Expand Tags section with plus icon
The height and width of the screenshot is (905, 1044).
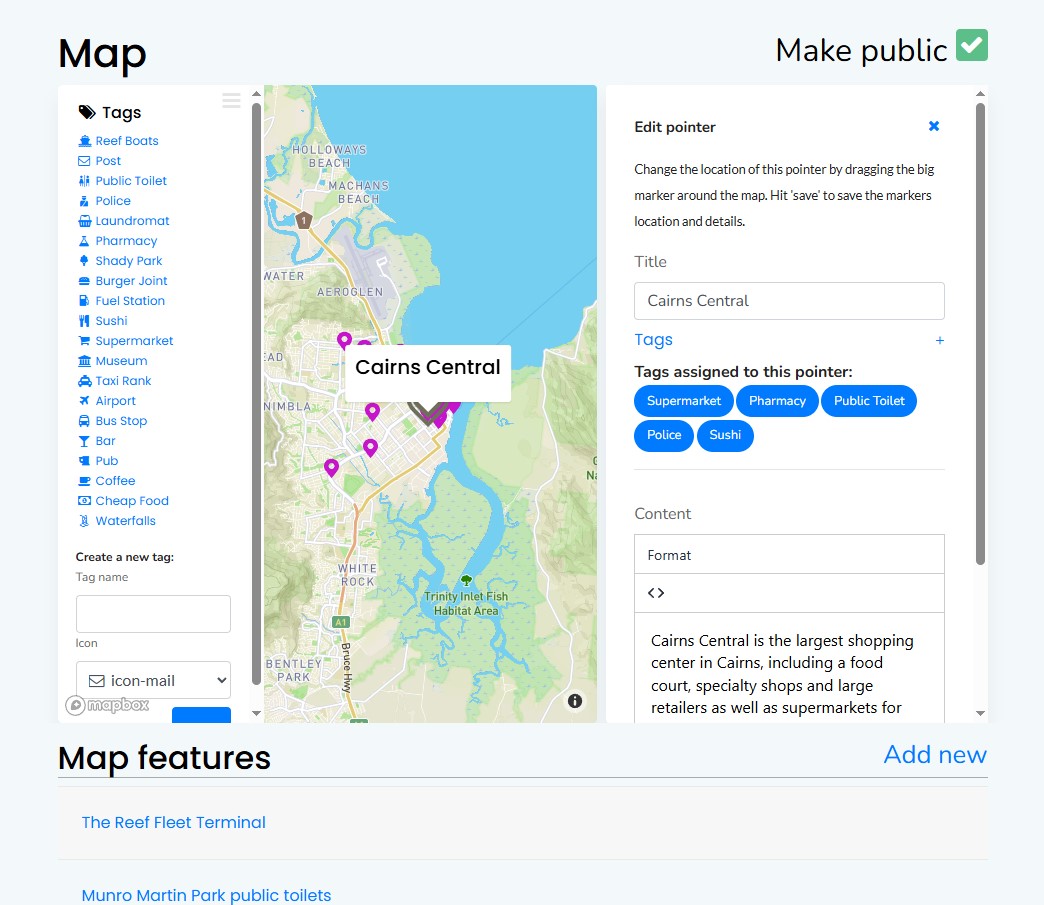tap(939, 341)
